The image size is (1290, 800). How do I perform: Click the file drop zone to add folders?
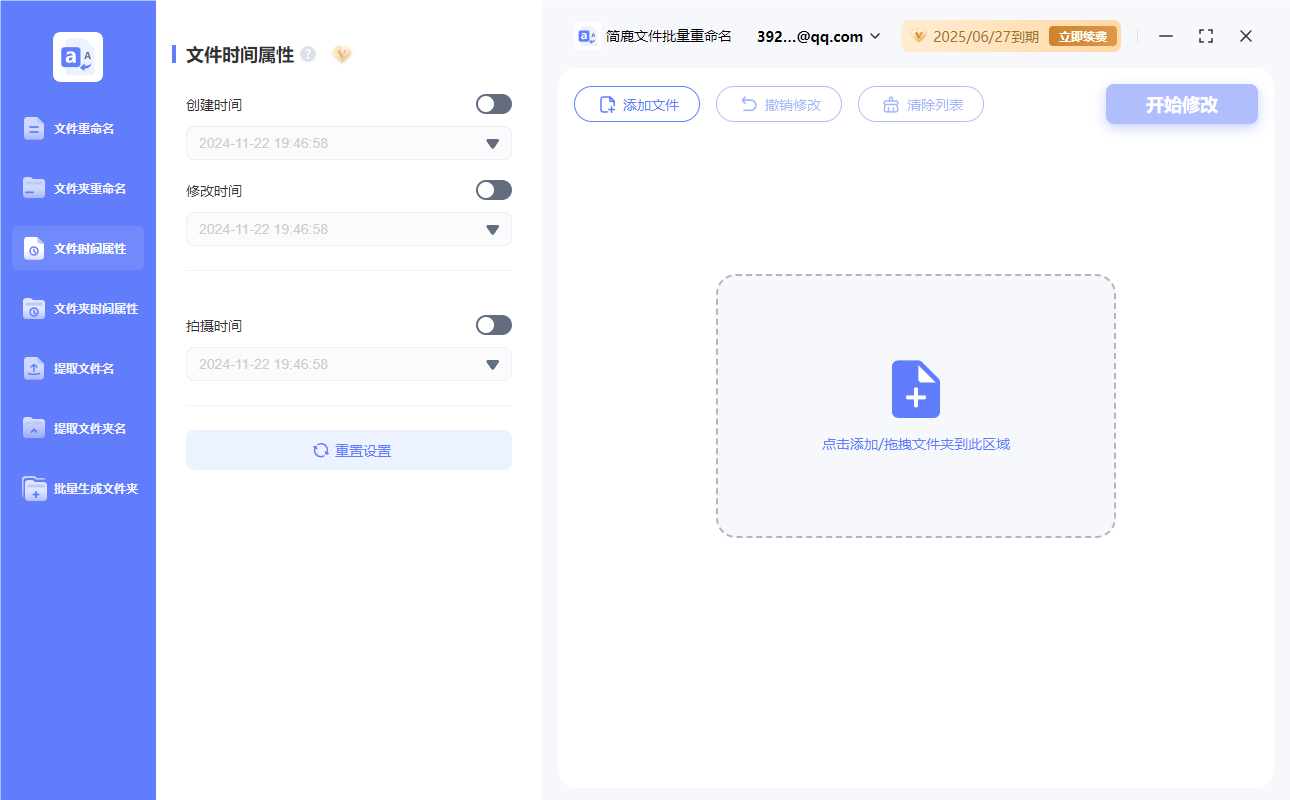(915, 407)
